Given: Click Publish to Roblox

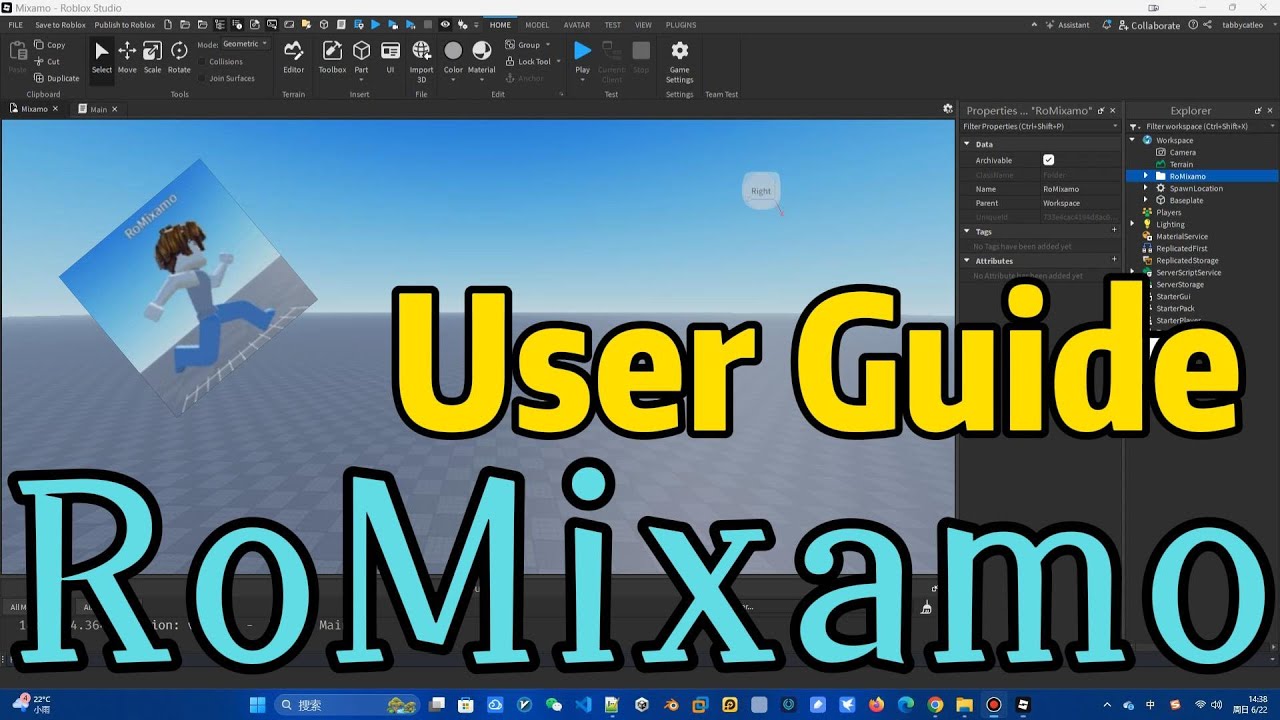Looking at the screenshot, I should pyautogui.click(x=125, y=25).
